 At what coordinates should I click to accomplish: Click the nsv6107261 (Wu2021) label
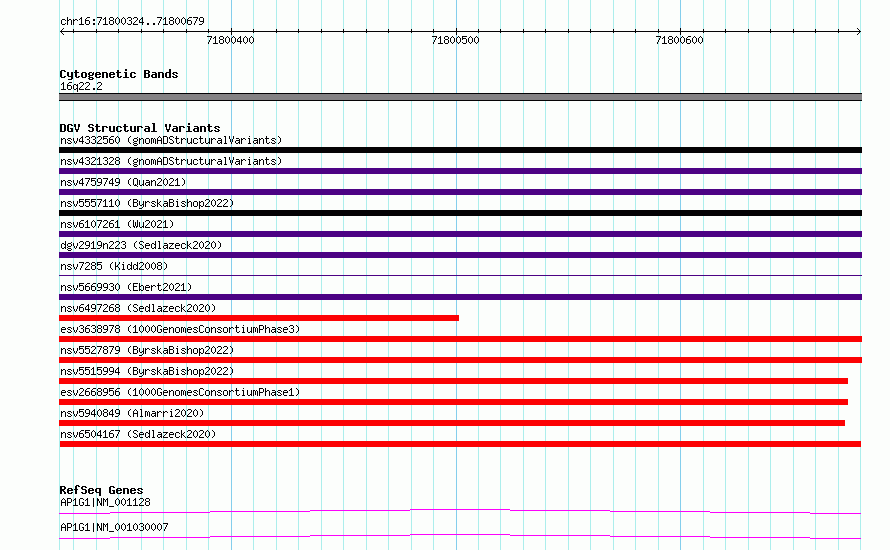click(x=117, y=224)
